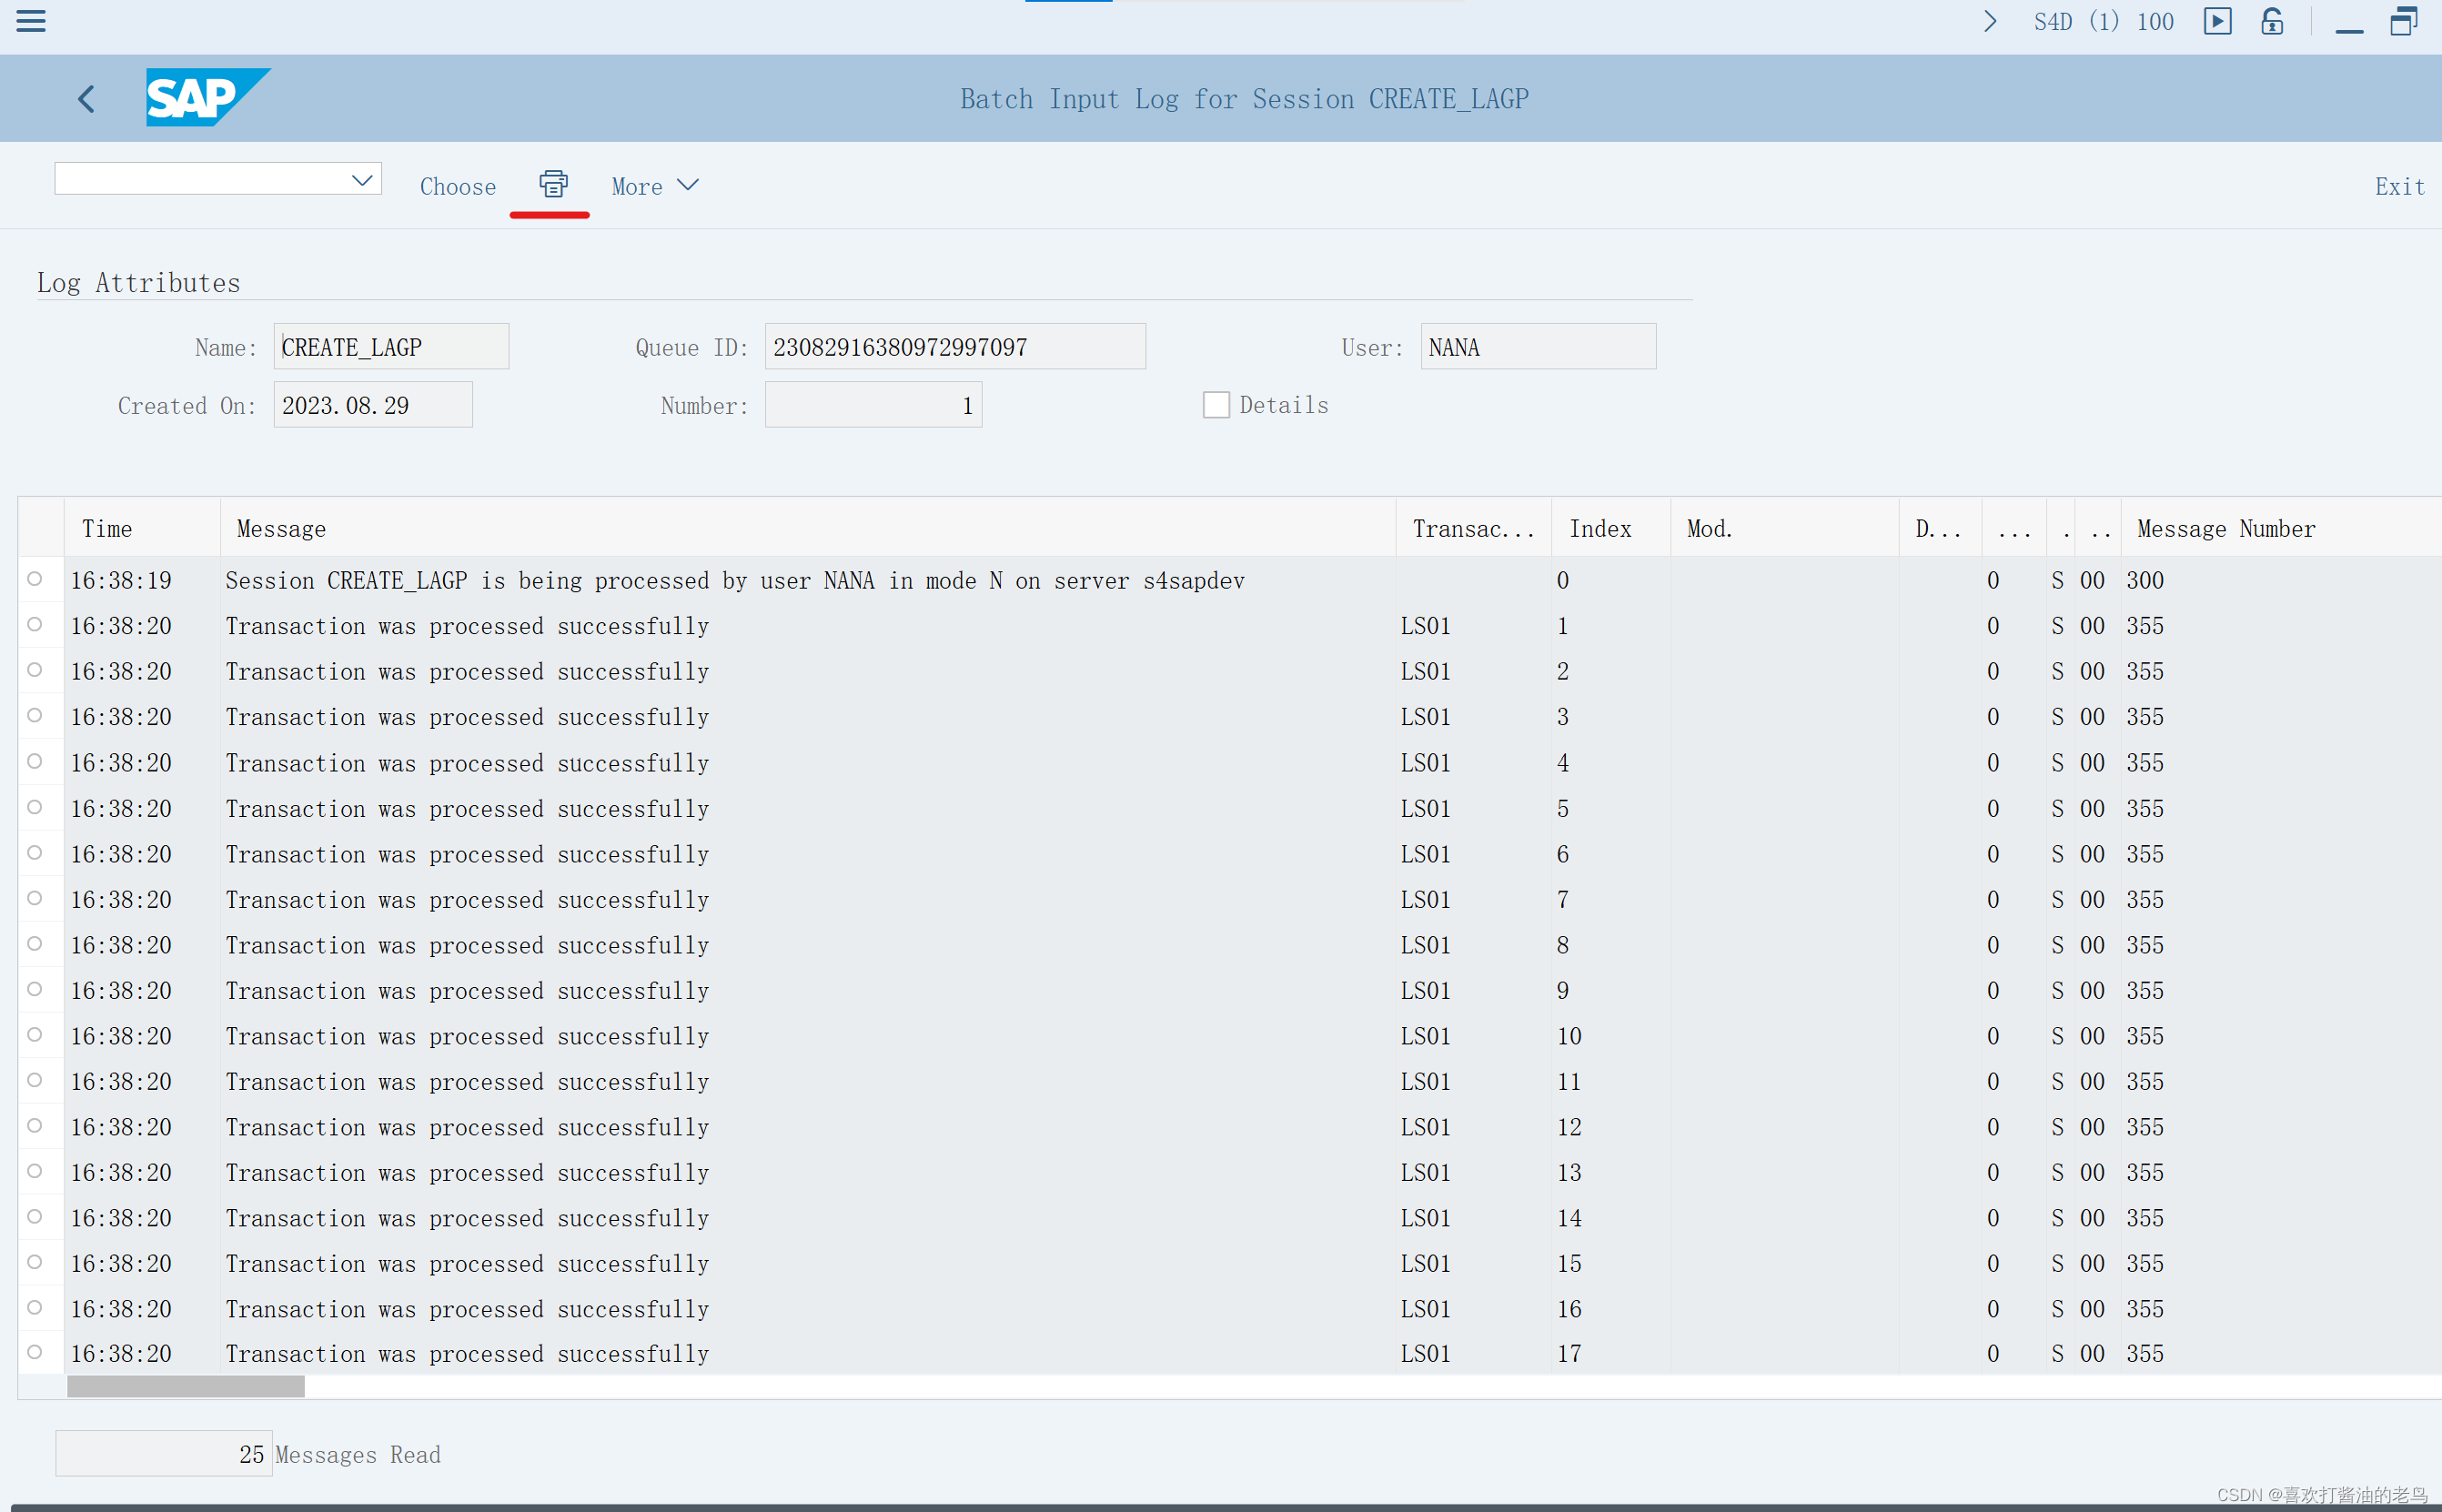This screenshot has height=1512, width=2442.
Task: Enable the Details checkbox
Action: (1216, 405)
